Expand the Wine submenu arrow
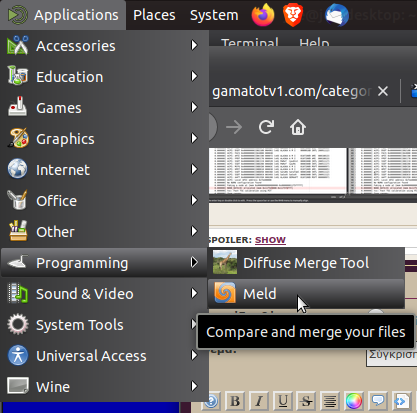This screenshot has height=413, width=417. pyautogui.click(x=194, y=386)
